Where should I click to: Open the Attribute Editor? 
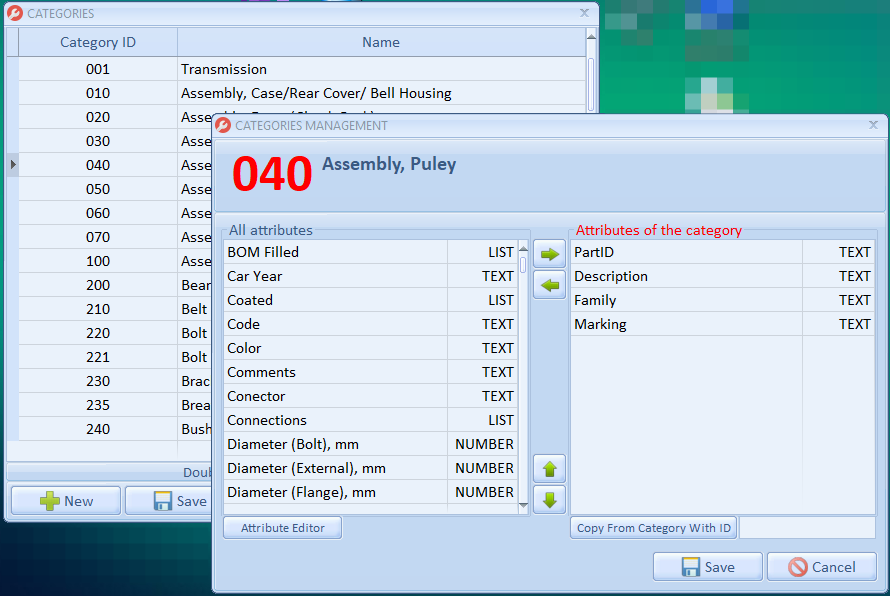click(282, 528)
